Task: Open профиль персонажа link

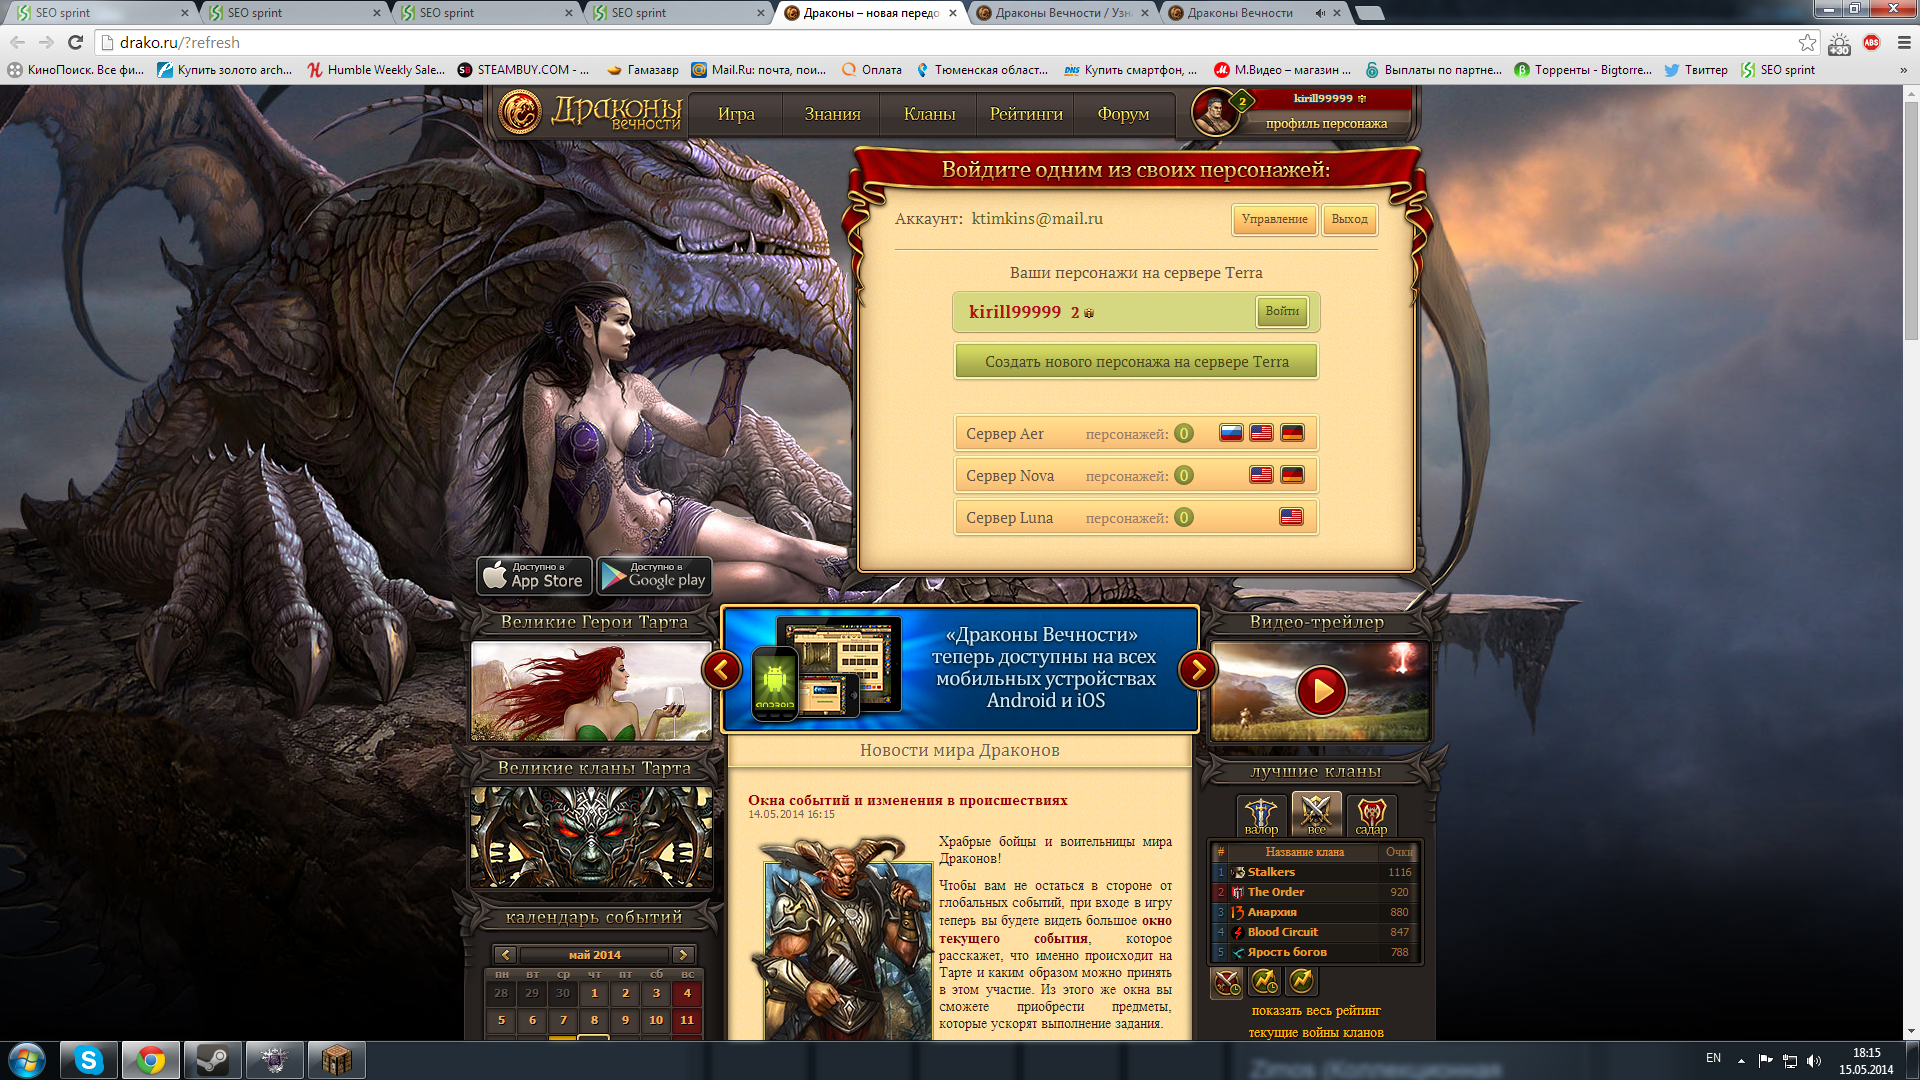Action: coord(1326,124)
